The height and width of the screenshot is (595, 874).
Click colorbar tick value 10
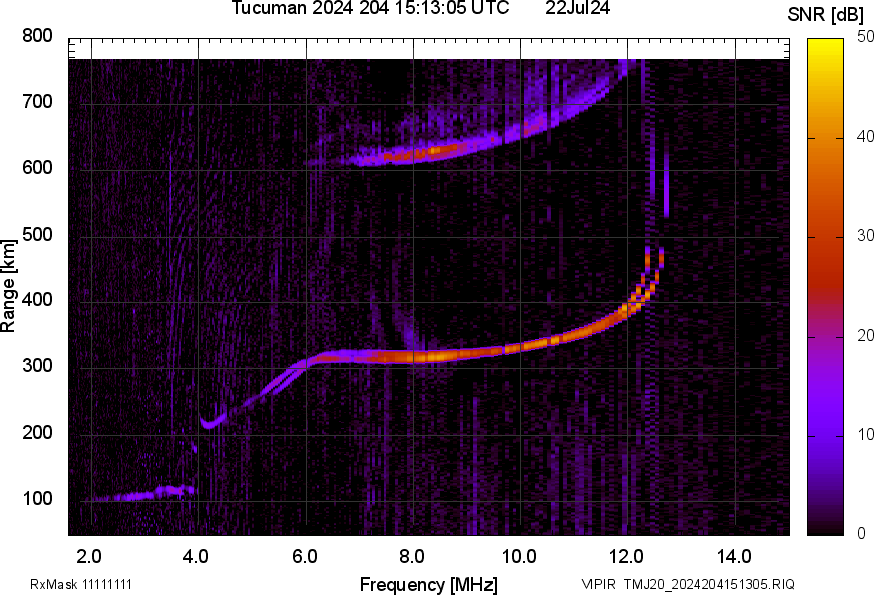tap(865, 435)
